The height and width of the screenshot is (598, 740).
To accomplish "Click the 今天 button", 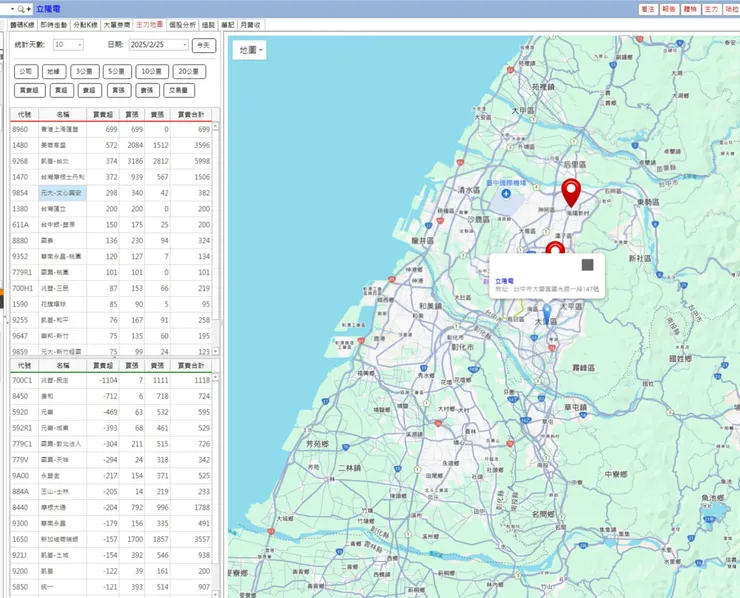I will tap(204, 45).
